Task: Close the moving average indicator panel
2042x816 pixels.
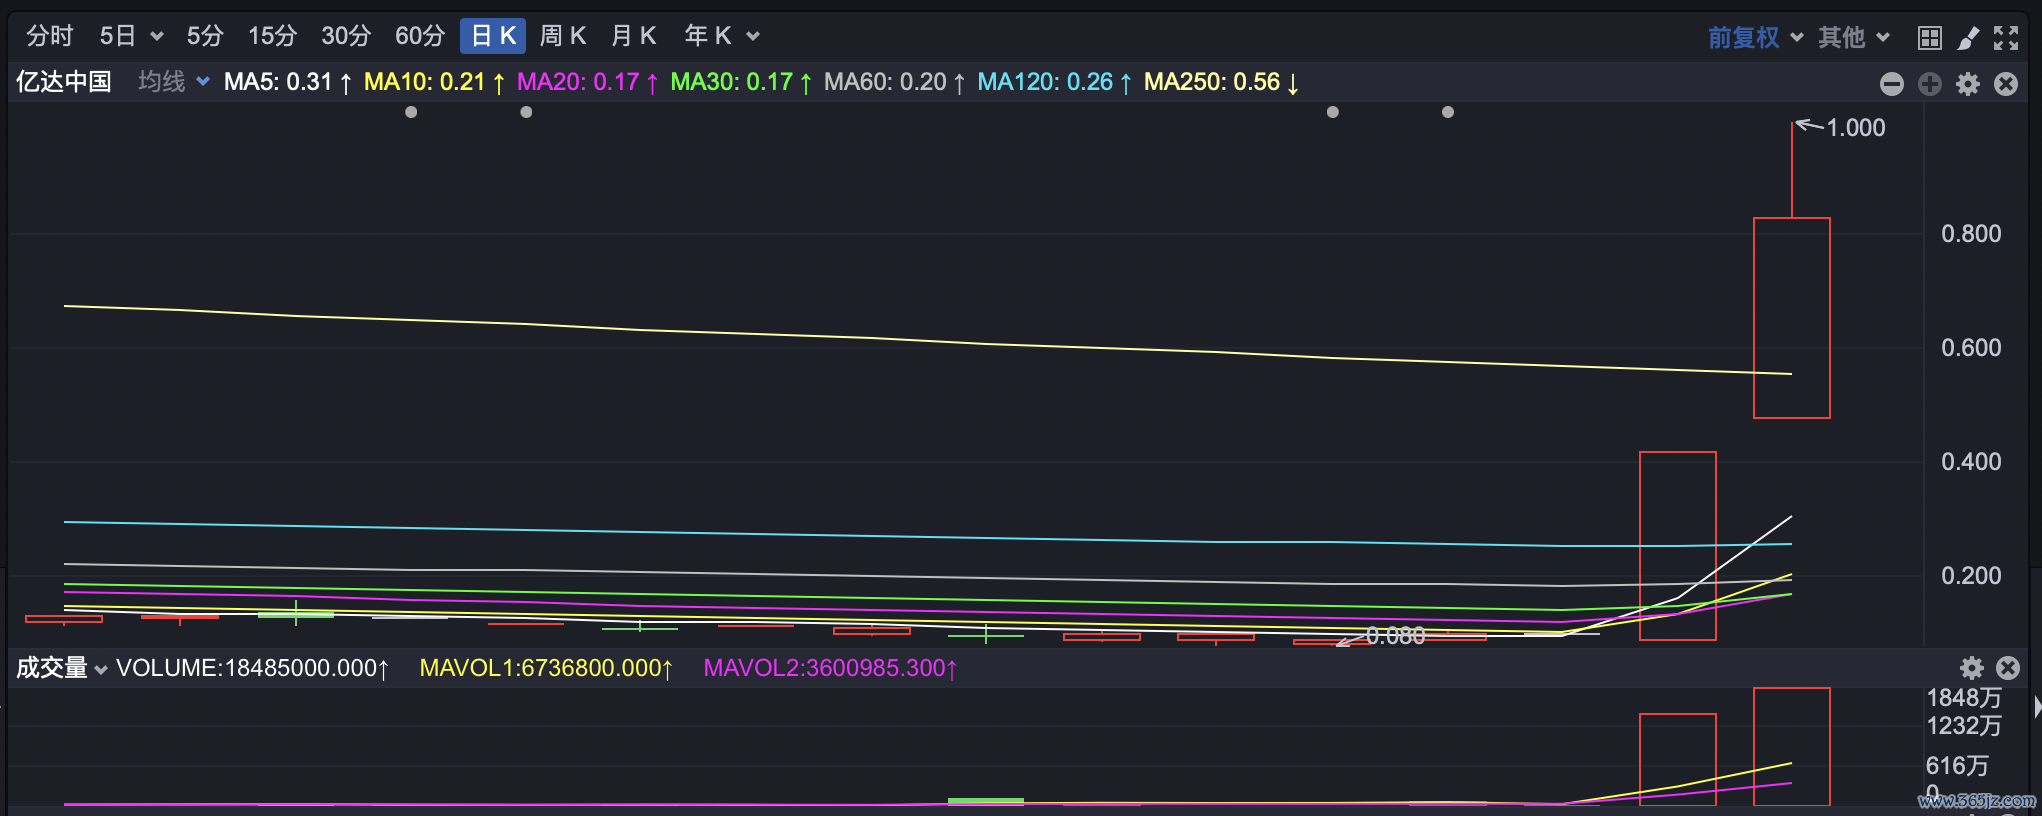Action: (x=2006, y=84)
